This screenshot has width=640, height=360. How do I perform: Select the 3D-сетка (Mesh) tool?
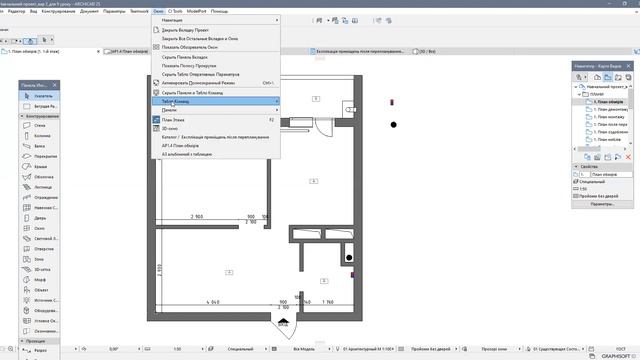click(x=39, y=269)
